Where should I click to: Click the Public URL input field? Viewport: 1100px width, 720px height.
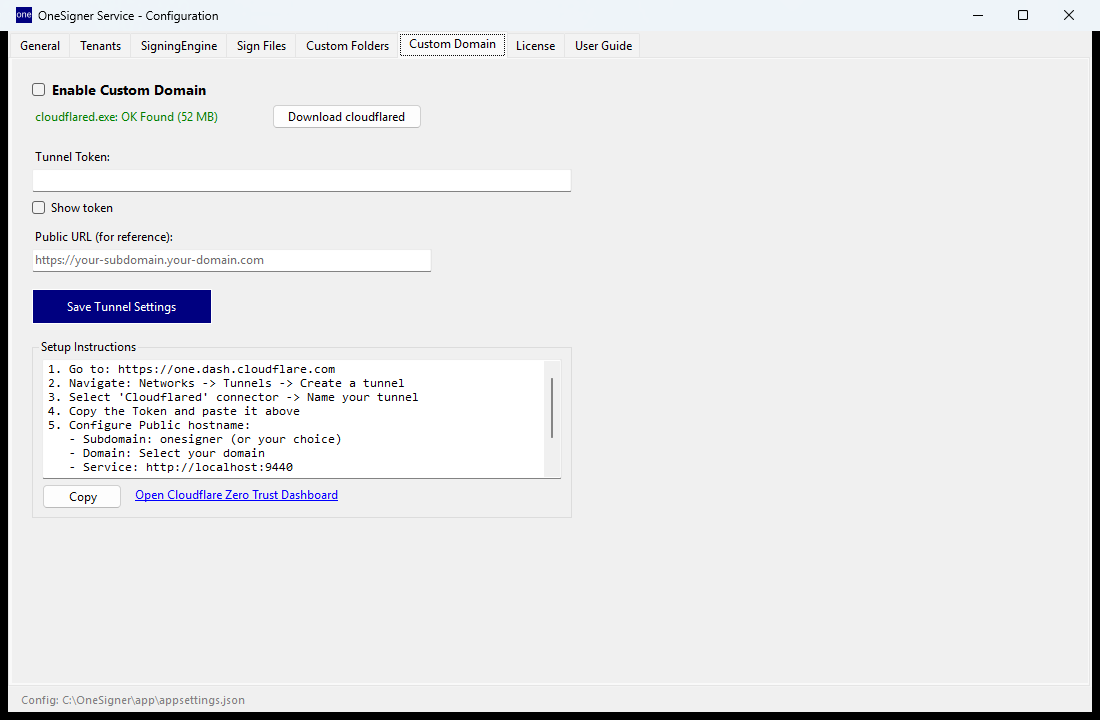point(232,260)
